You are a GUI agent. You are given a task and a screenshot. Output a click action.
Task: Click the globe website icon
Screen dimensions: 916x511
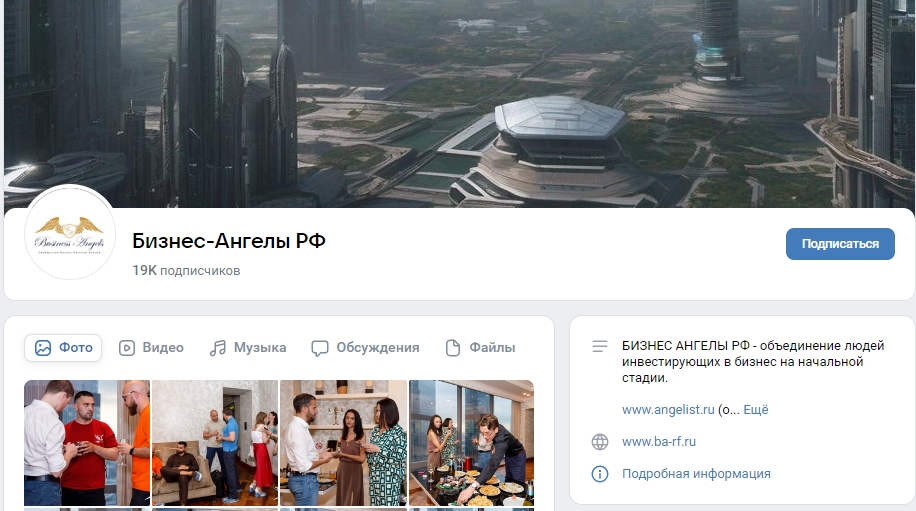point(600,442)
